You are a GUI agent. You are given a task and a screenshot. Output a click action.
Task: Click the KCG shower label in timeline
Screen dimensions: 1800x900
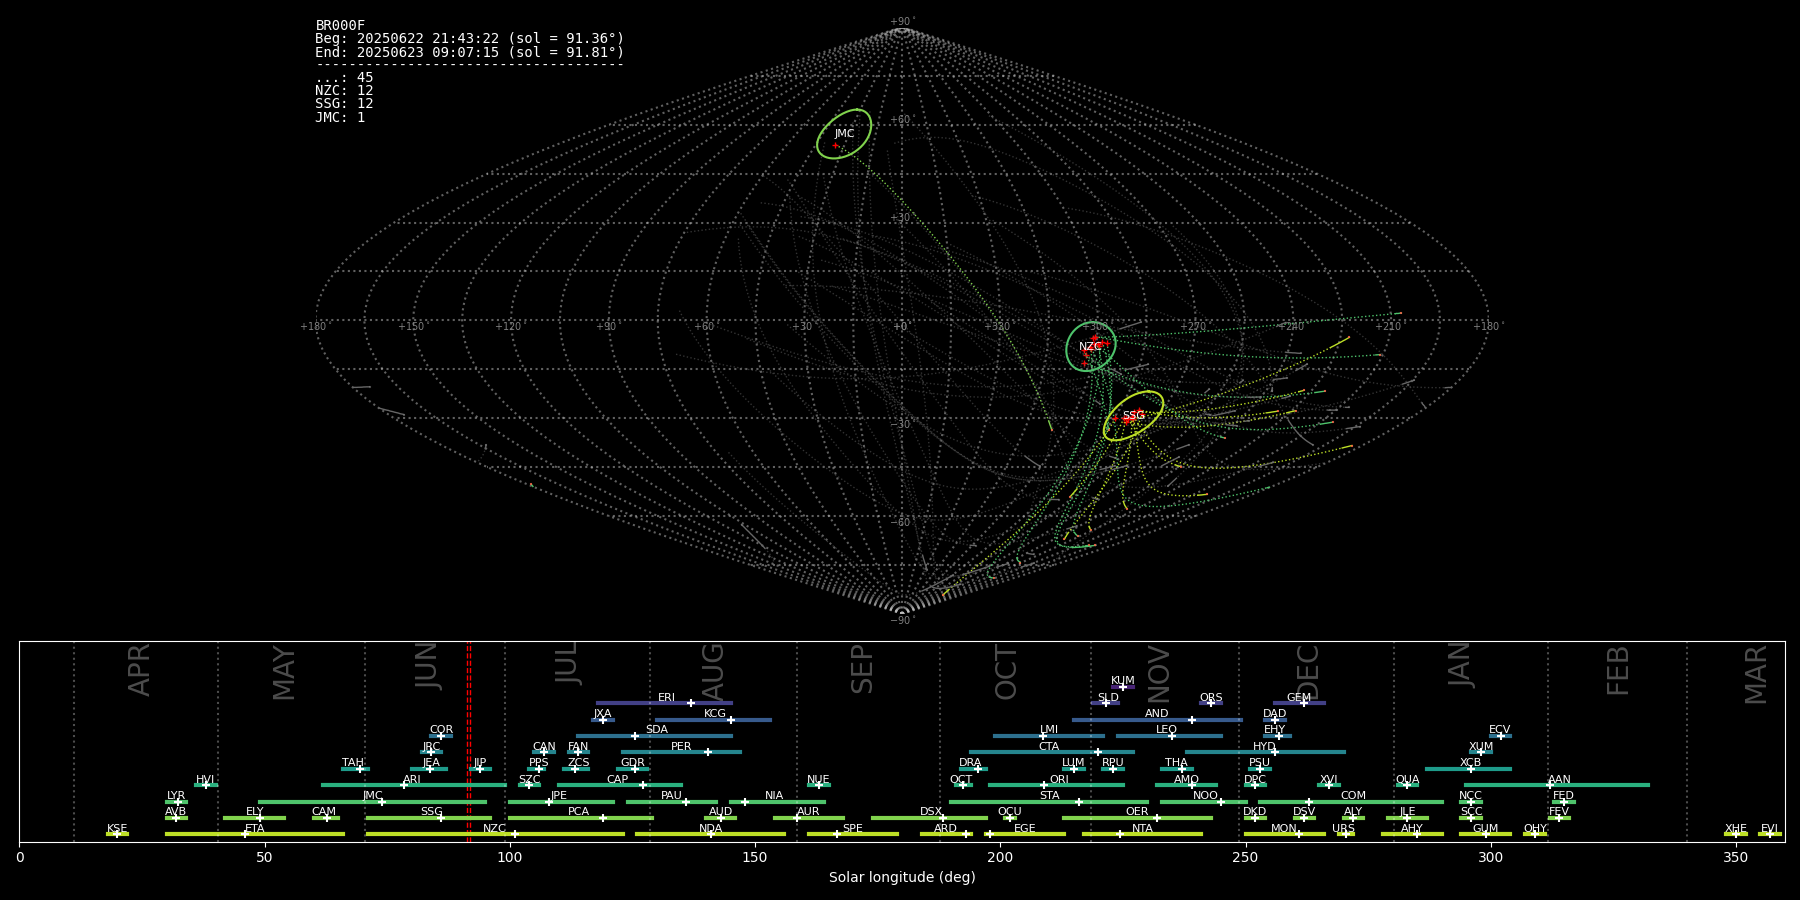[715, 714]
